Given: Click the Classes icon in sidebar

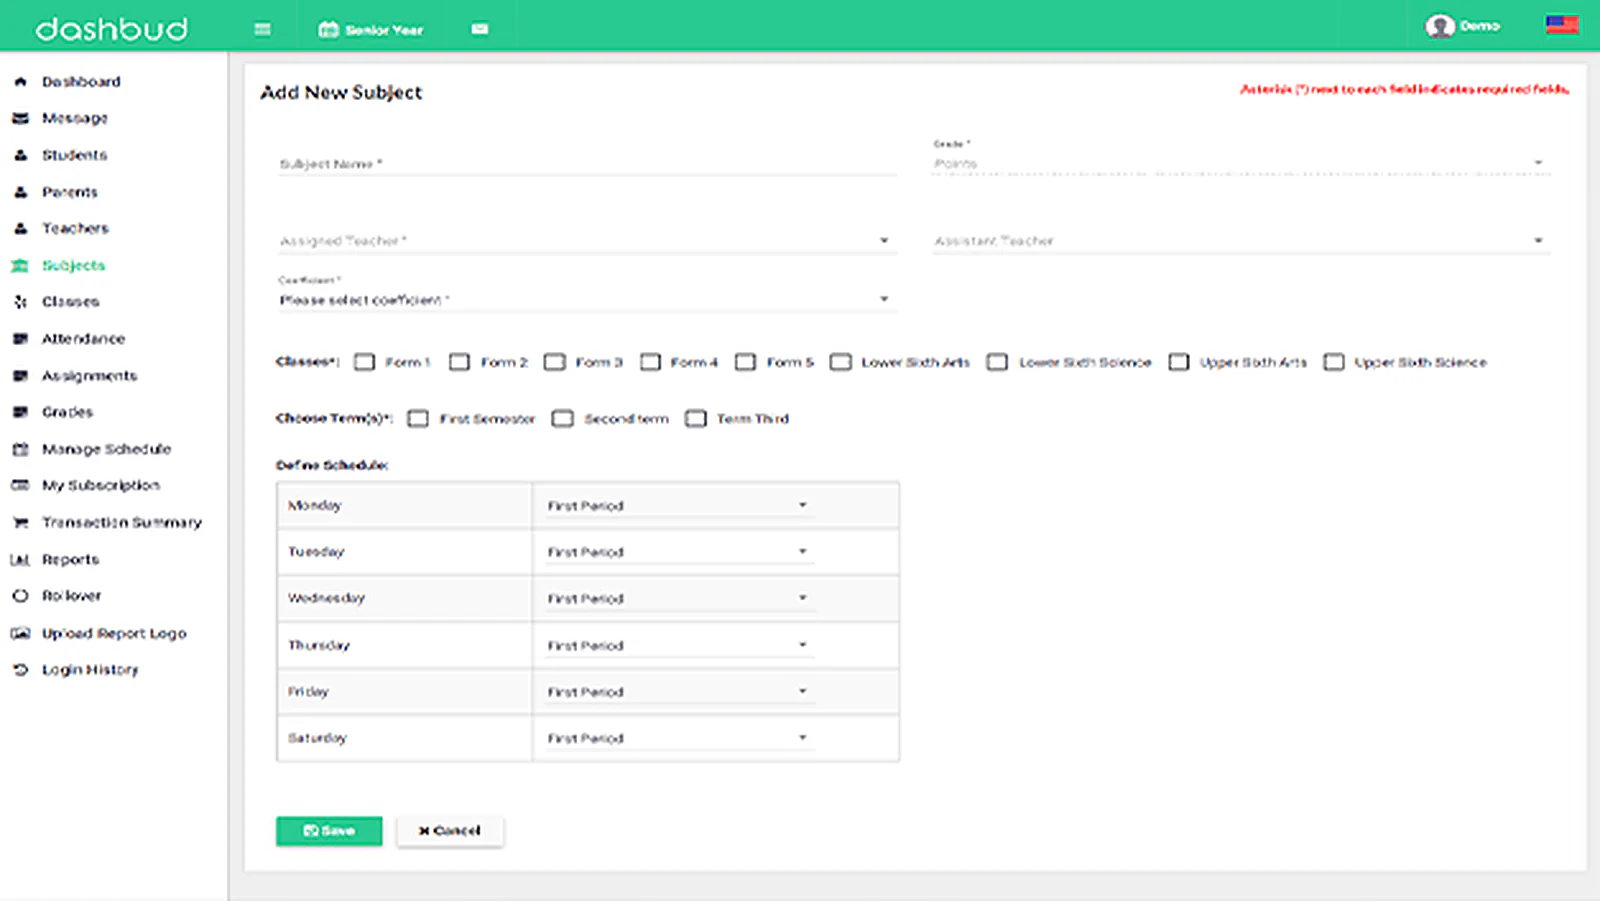Looking at the screenshot, I should click(x=20, y=301).
